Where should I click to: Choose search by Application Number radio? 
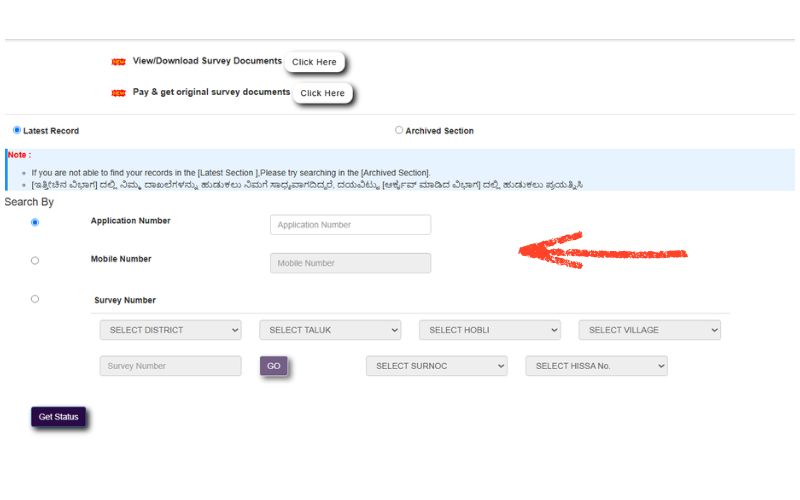pyautogui.click(x=35, y=222)
